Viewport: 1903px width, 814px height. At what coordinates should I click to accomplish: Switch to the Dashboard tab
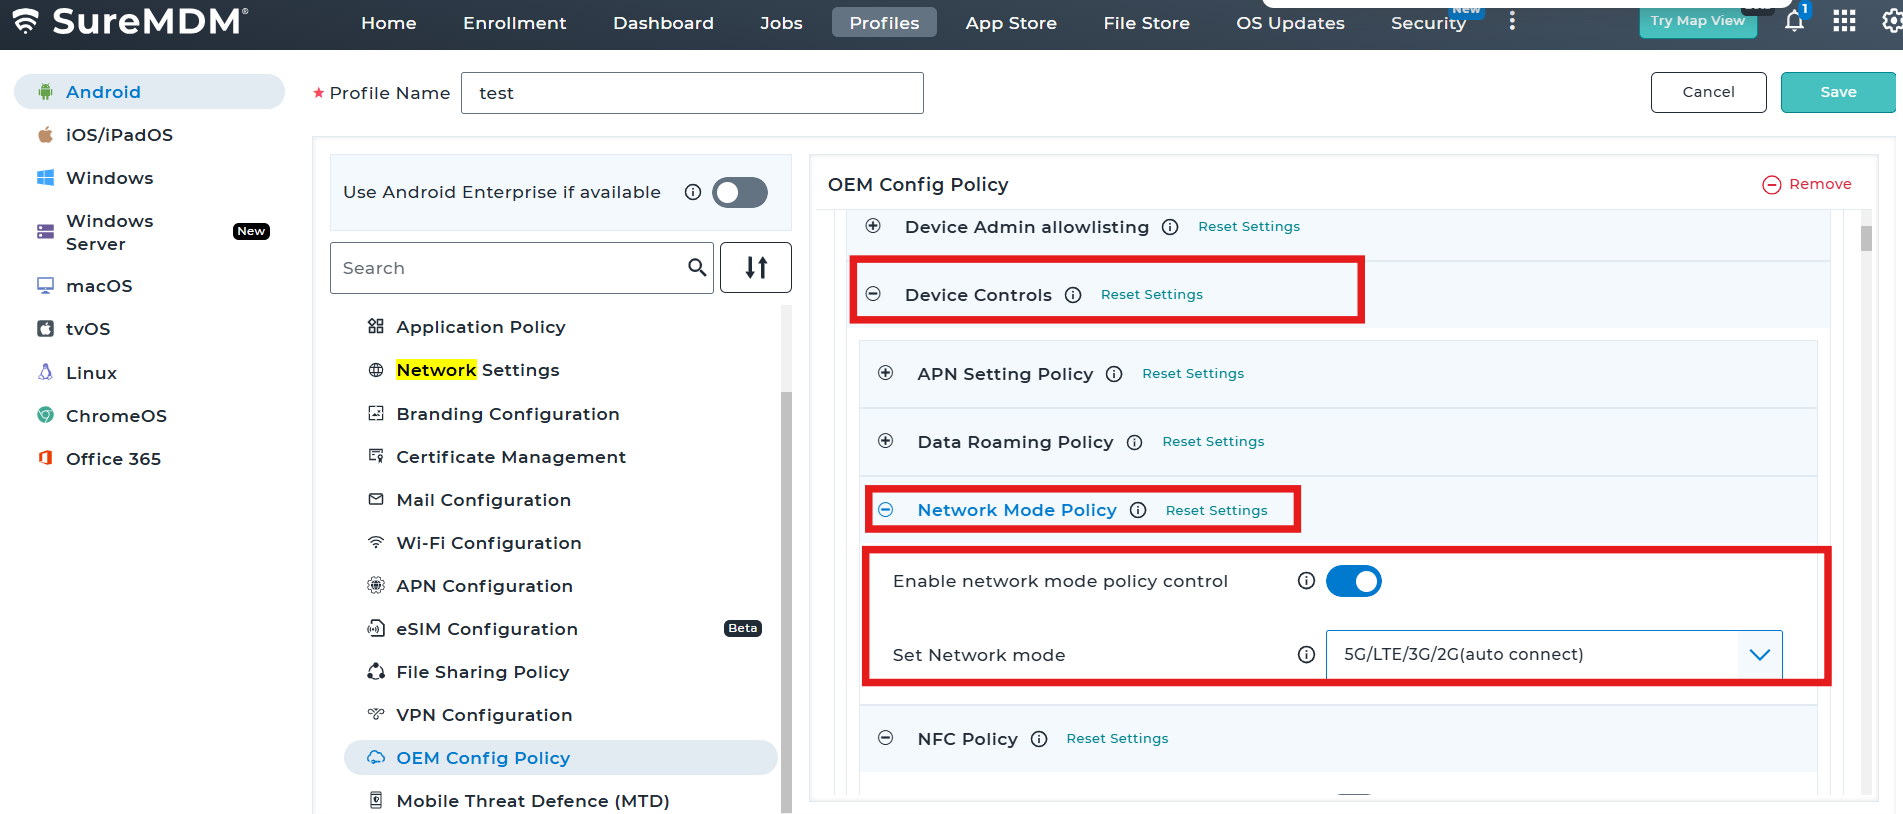pyautogui.click(x=664, y=23)
